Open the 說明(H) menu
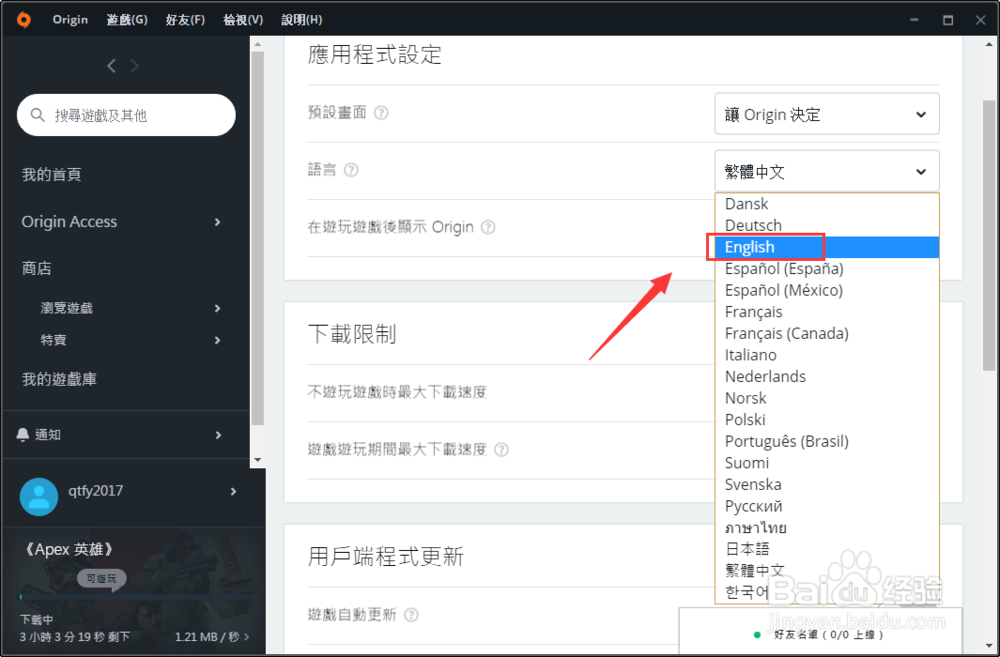1000x657 pixels. tap(302, 20)
